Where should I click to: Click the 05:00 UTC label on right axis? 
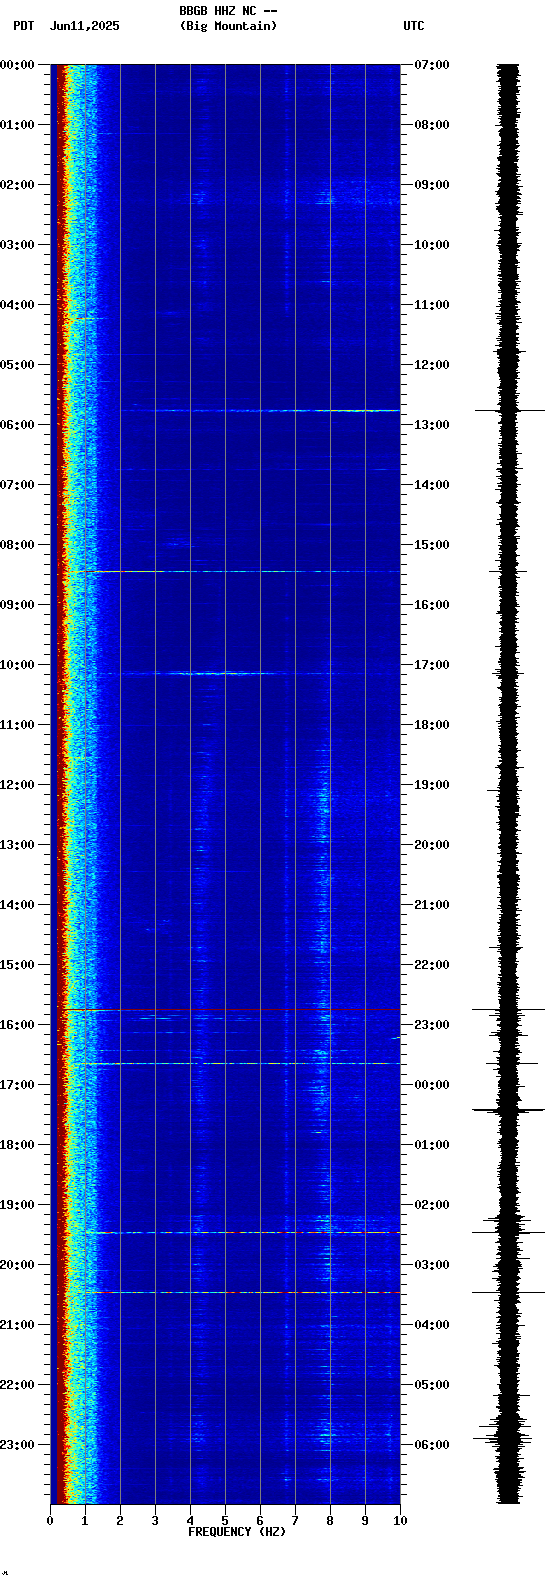coord(432,1385)
